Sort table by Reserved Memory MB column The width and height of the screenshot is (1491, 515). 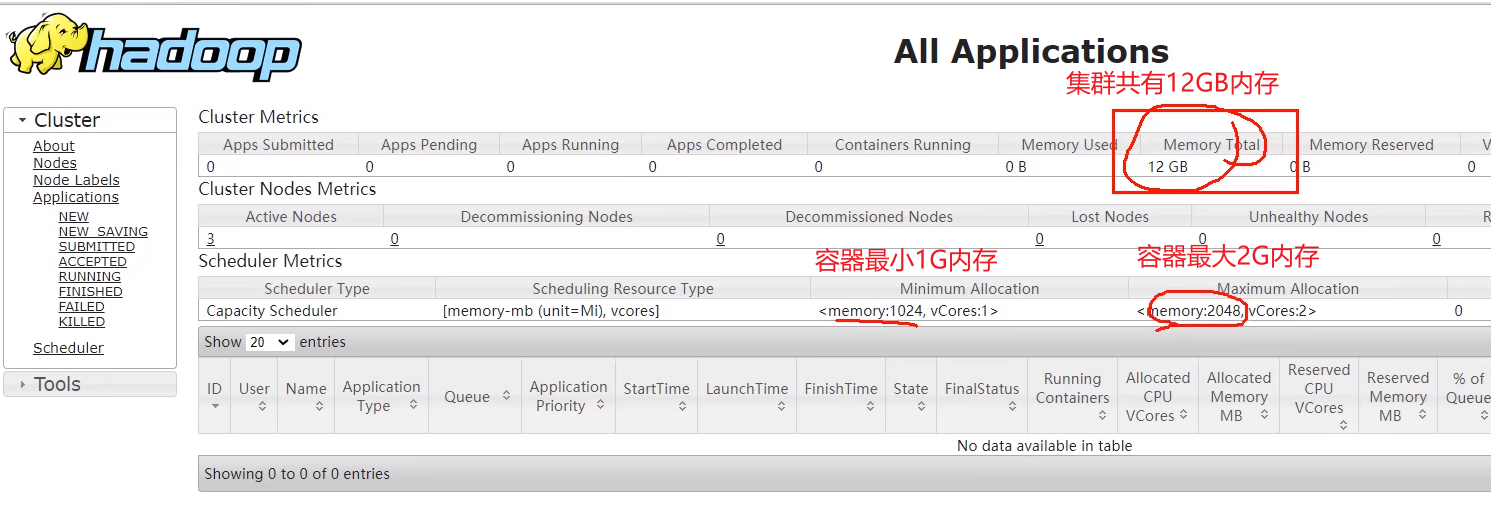click(1398, 396)
